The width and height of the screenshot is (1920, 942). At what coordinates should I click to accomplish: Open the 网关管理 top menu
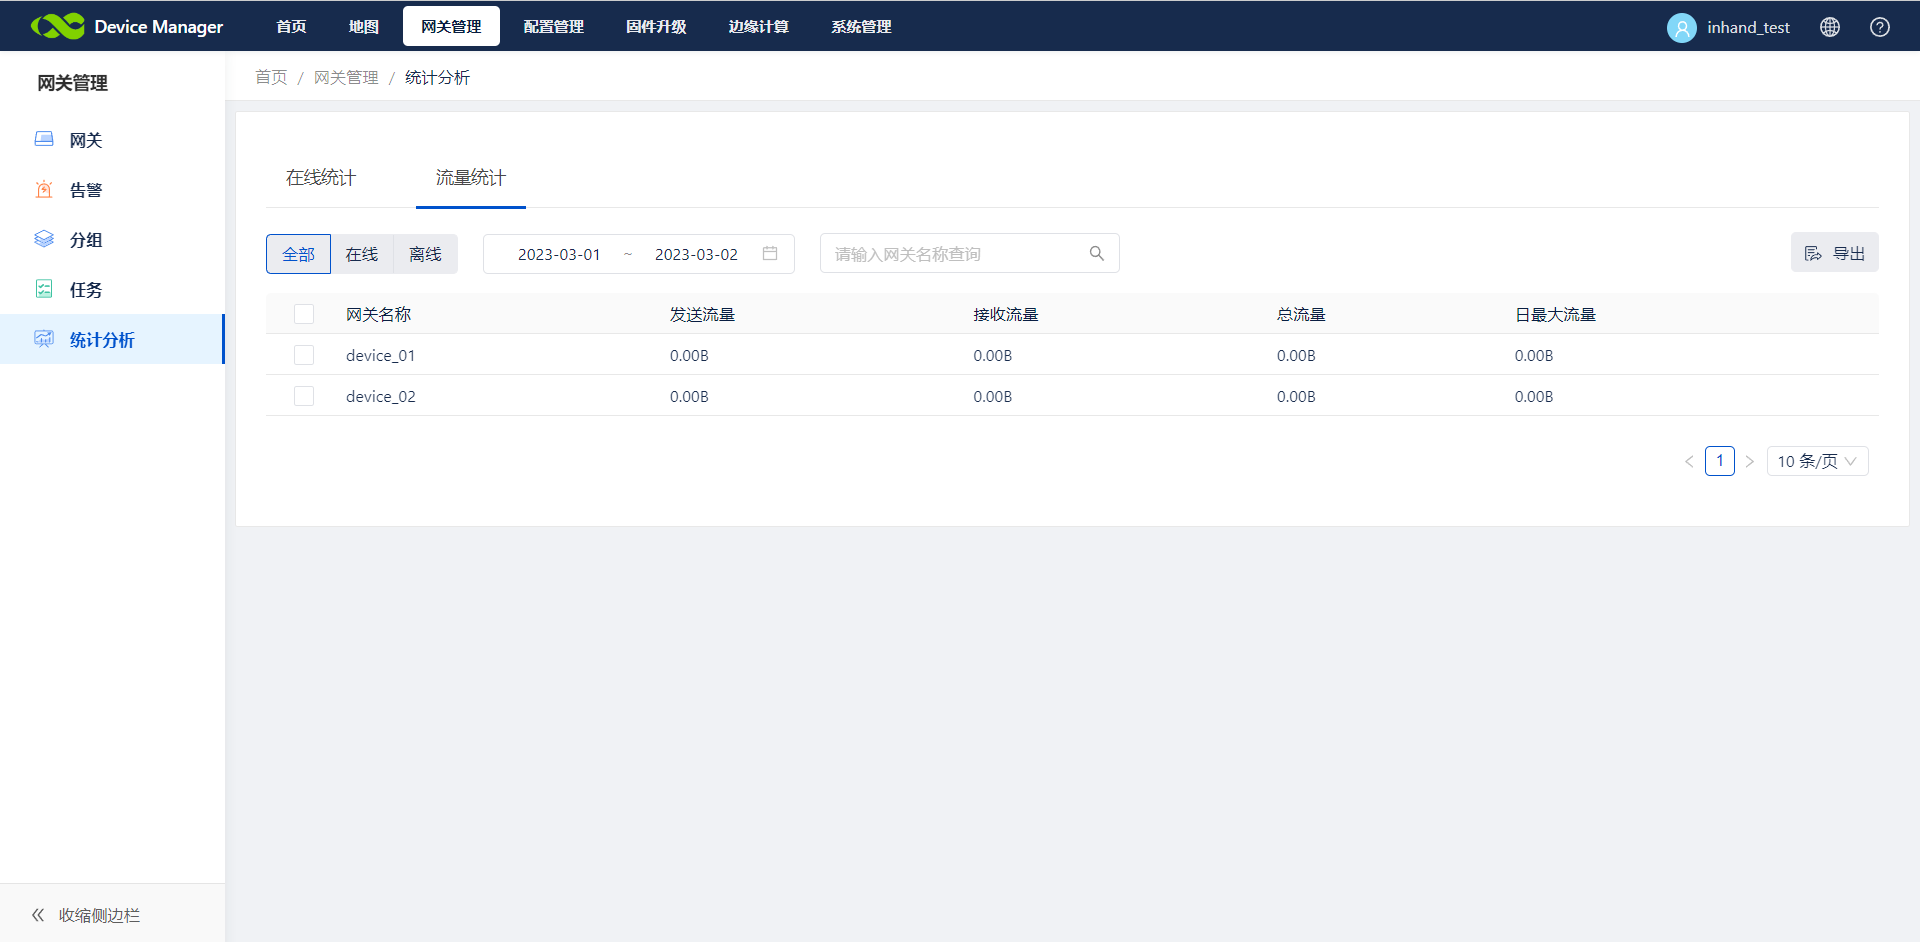(x=451, y=26)
